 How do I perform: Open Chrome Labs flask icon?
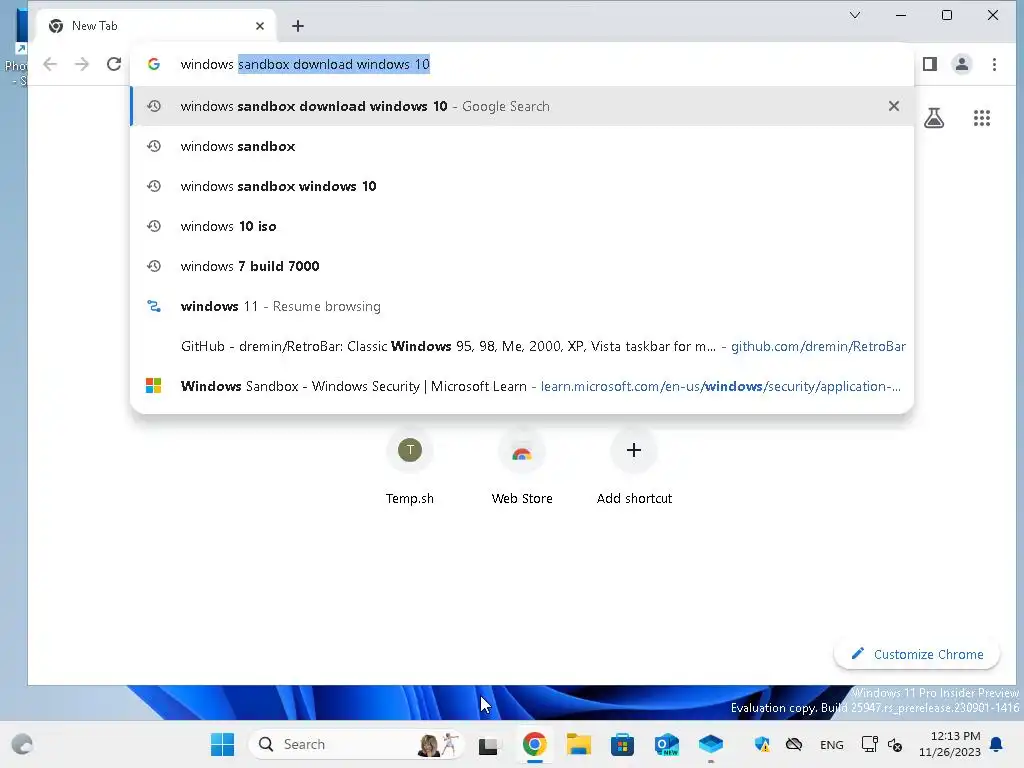(x=934, y=118)
